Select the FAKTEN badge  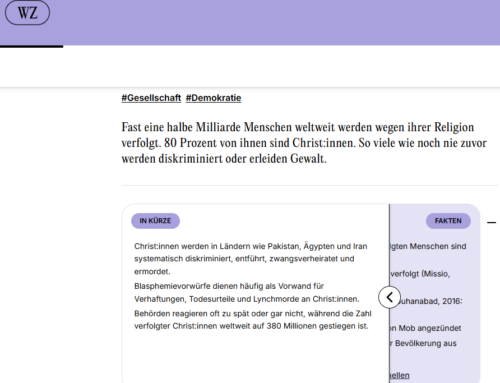(448, 221)
